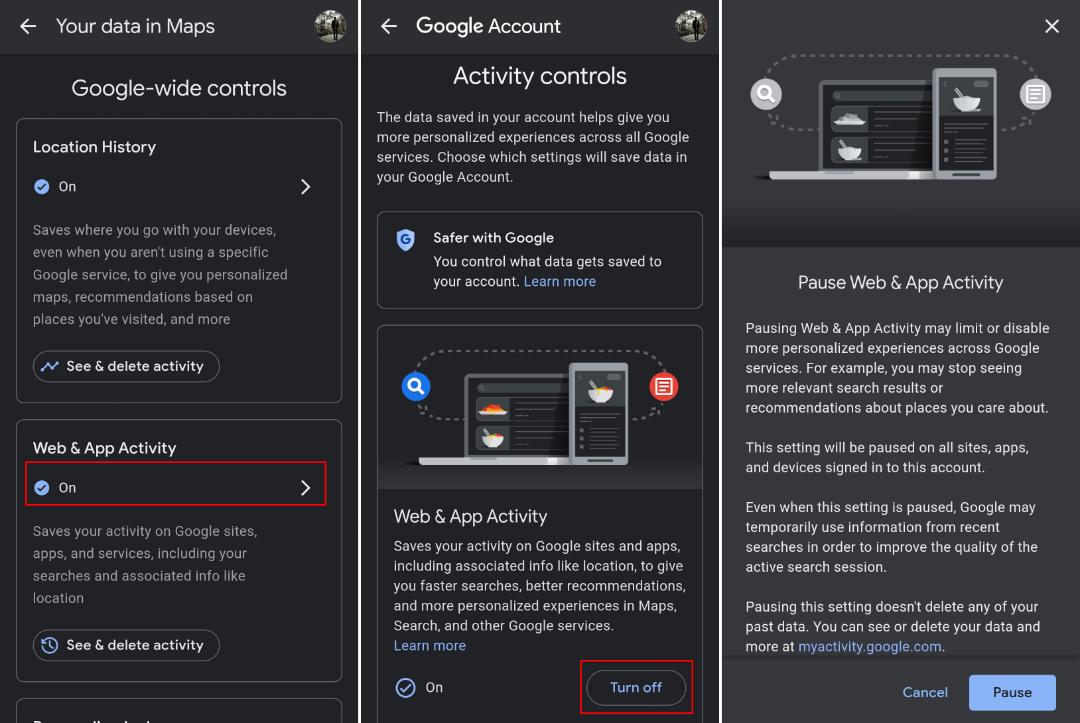Click the Web & App Activity On checkmark in Maps
Screen dimensions: 1080x723
(42, 488)
